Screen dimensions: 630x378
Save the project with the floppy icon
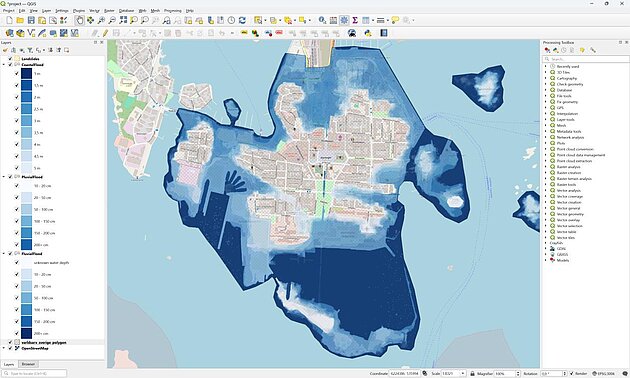point(31,20)
